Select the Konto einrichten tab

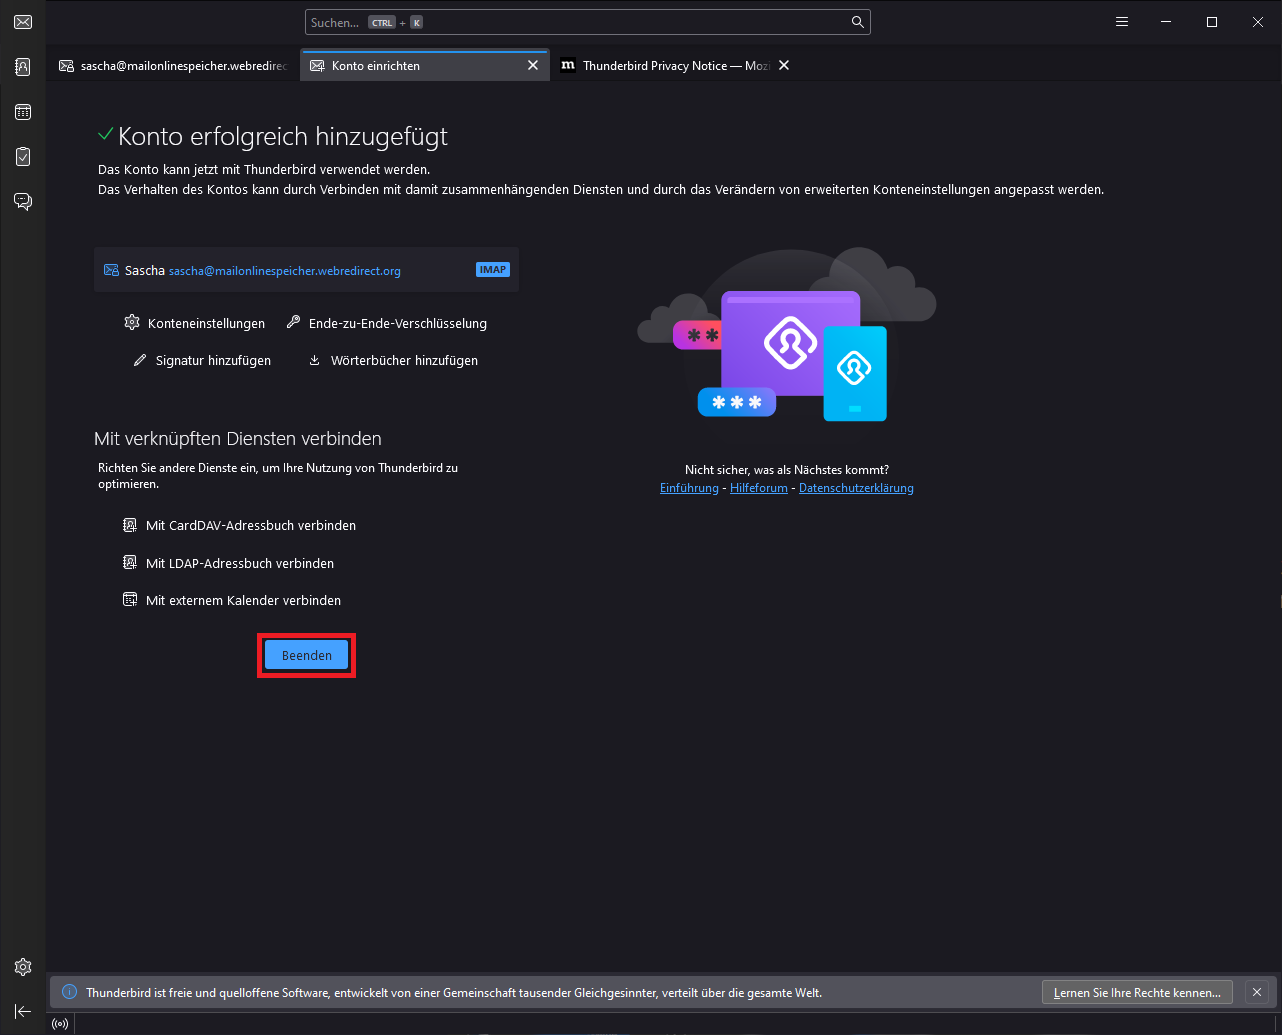pos(425,65)
